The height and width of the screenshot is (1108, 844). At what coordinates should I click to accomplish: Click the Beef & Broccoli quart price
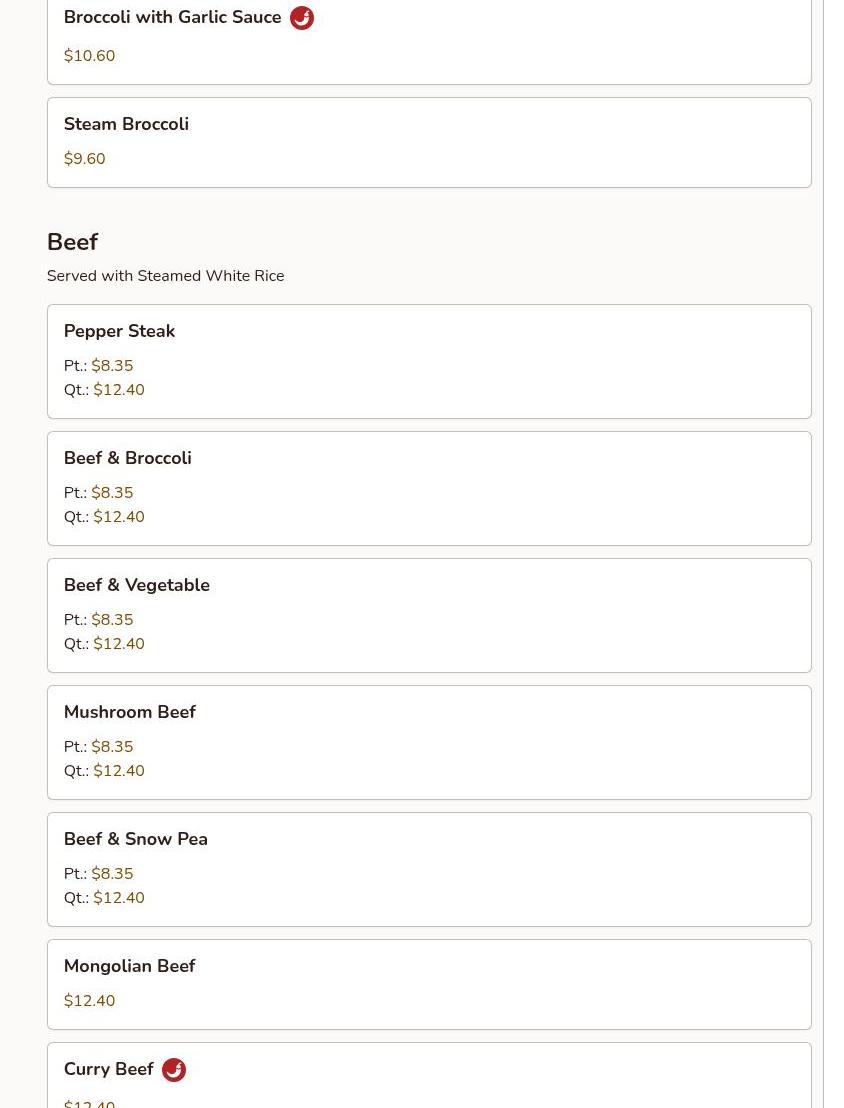click(x=119, y=517)
